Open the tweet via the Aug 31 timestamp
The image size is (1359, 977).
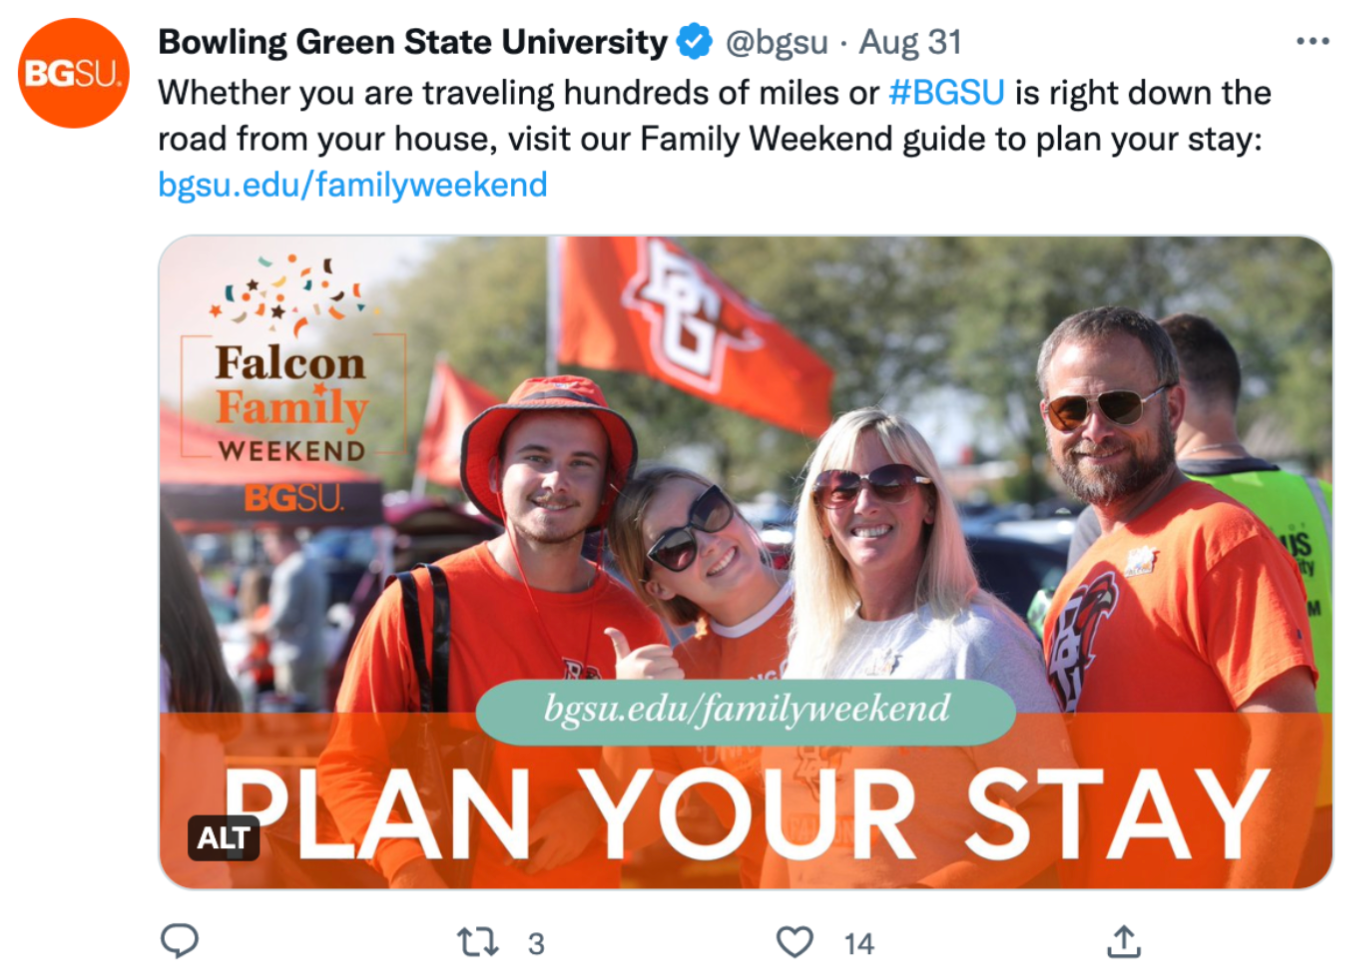(x=910, y=42)
